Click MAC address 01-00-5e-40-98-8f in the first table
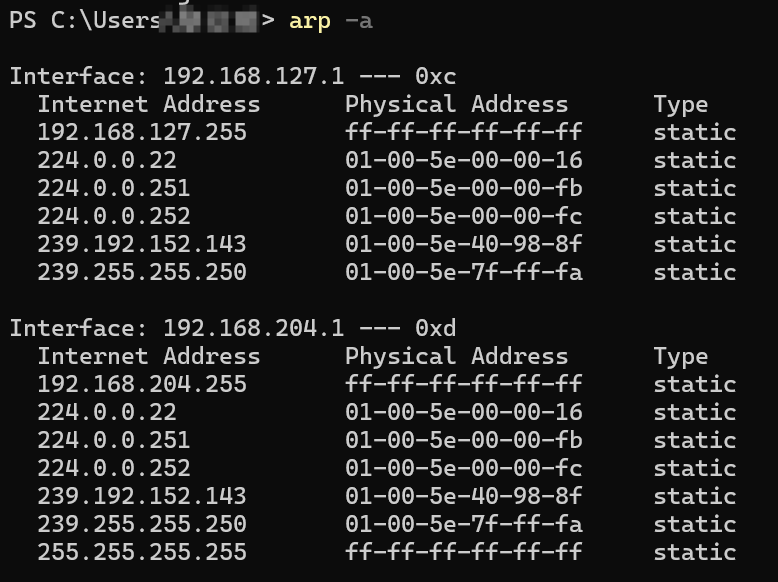Screen dimensions: 778x582 [463, 244]
